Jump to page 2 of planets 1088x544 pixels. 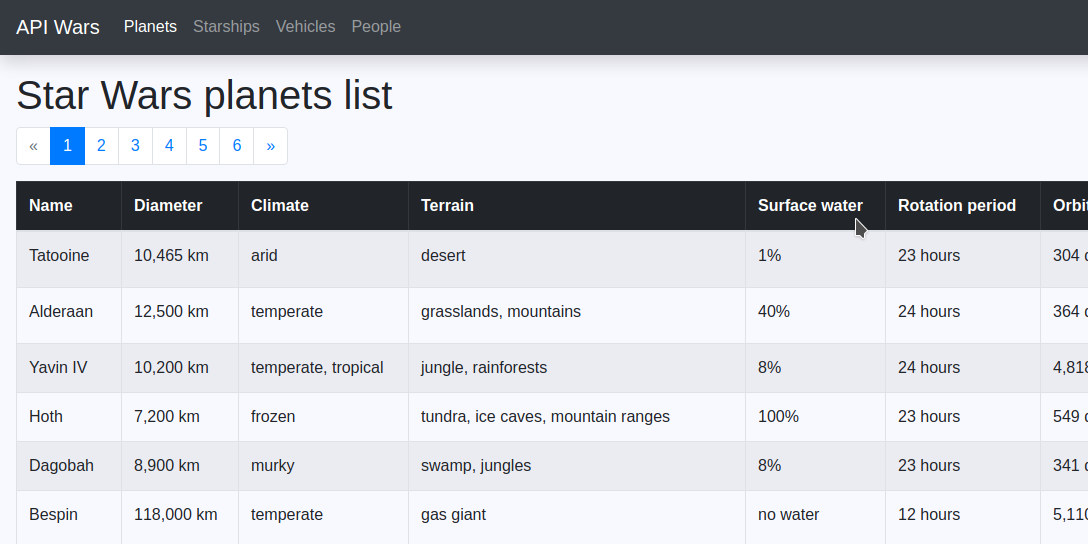point(101,146)
